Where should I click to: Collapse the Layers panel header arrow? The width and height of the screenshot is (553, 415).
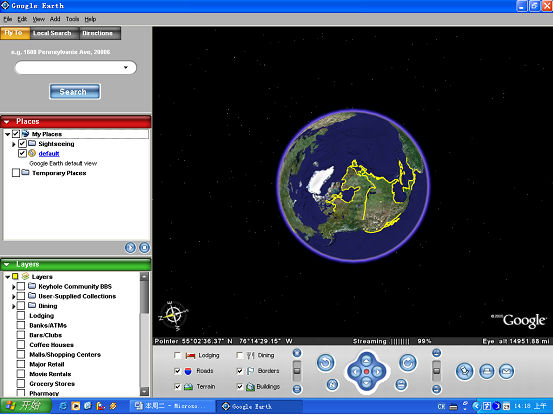coord(6,264)
